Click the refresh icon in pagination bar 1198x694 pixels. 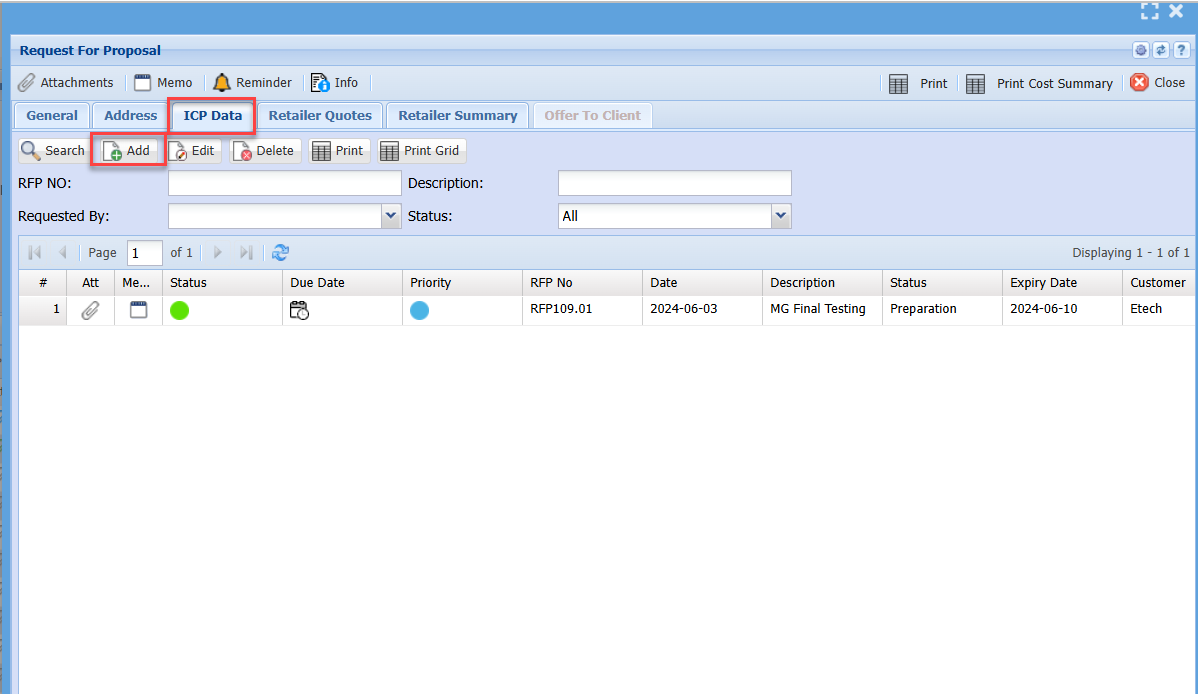281,253
